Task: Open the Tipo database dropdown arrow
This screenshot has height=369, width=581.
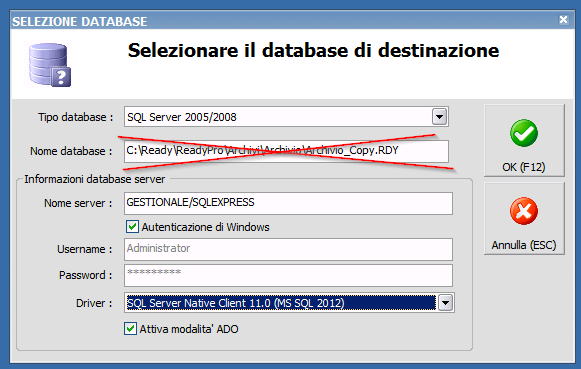Action: point(439,117)
